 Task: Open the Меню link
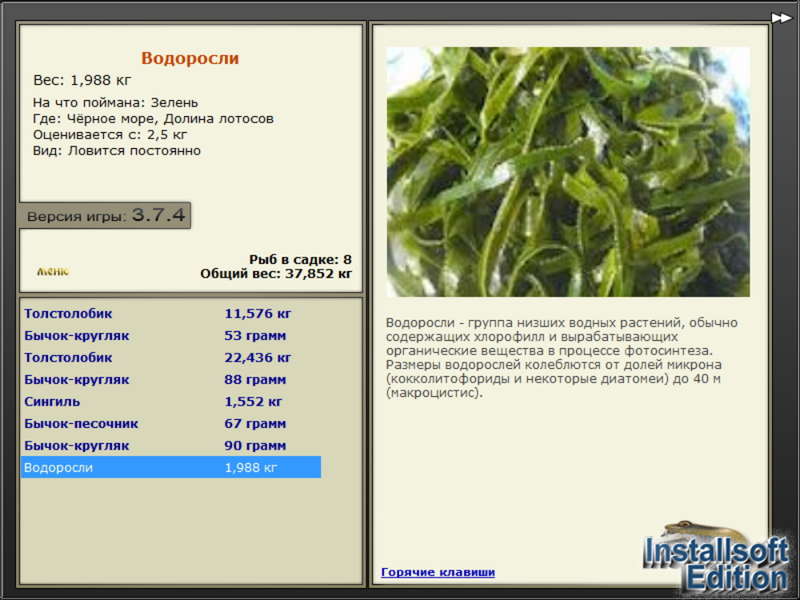click(53, 271)
